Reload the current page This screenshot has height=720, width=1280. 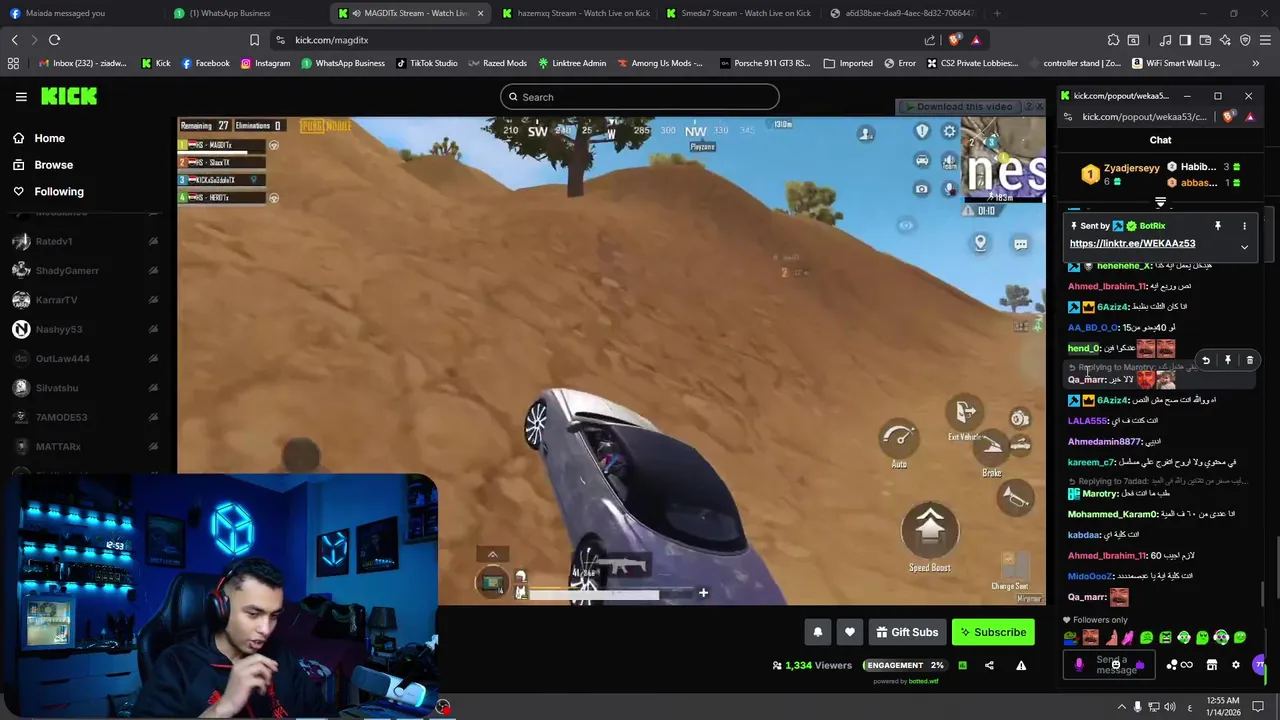(54, 40)
